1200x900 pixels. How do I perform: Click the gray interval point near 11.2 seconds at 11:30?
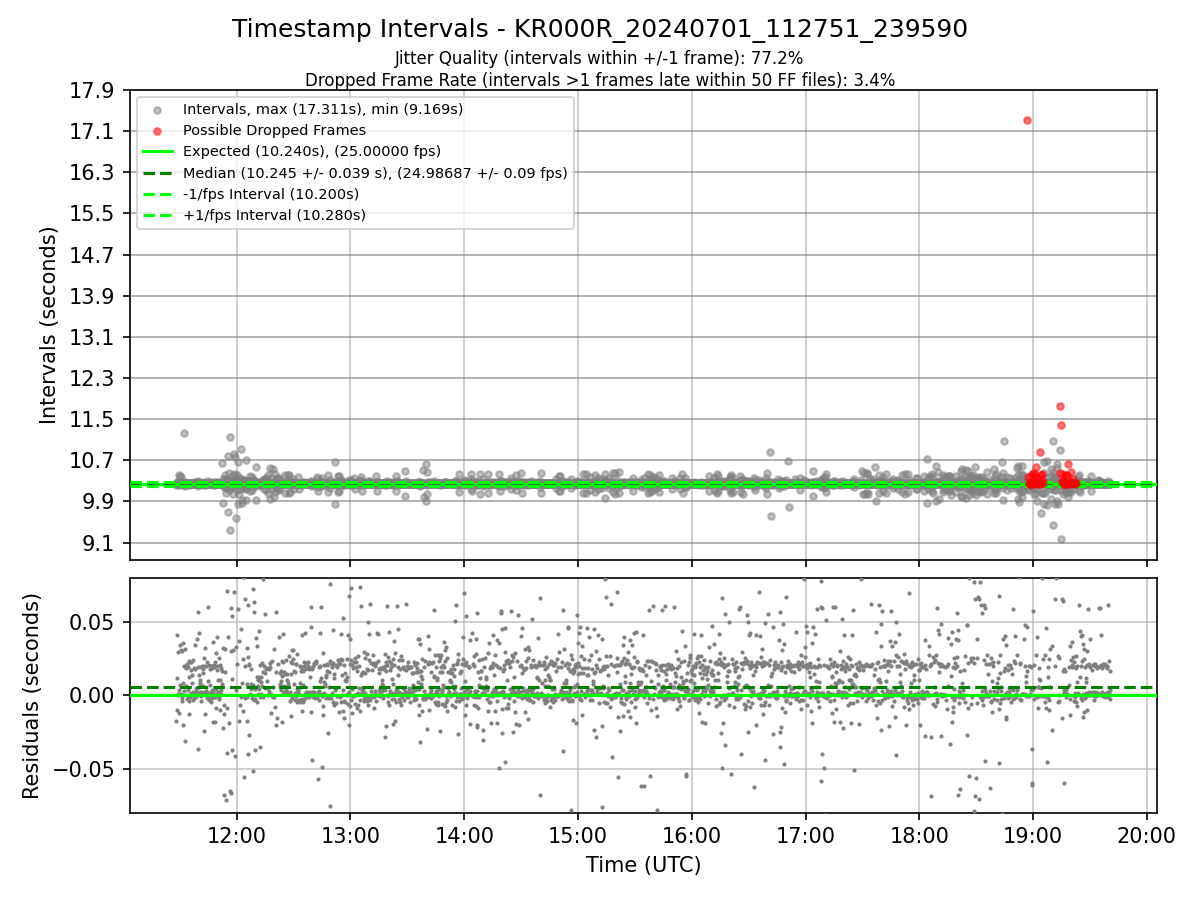184,433
